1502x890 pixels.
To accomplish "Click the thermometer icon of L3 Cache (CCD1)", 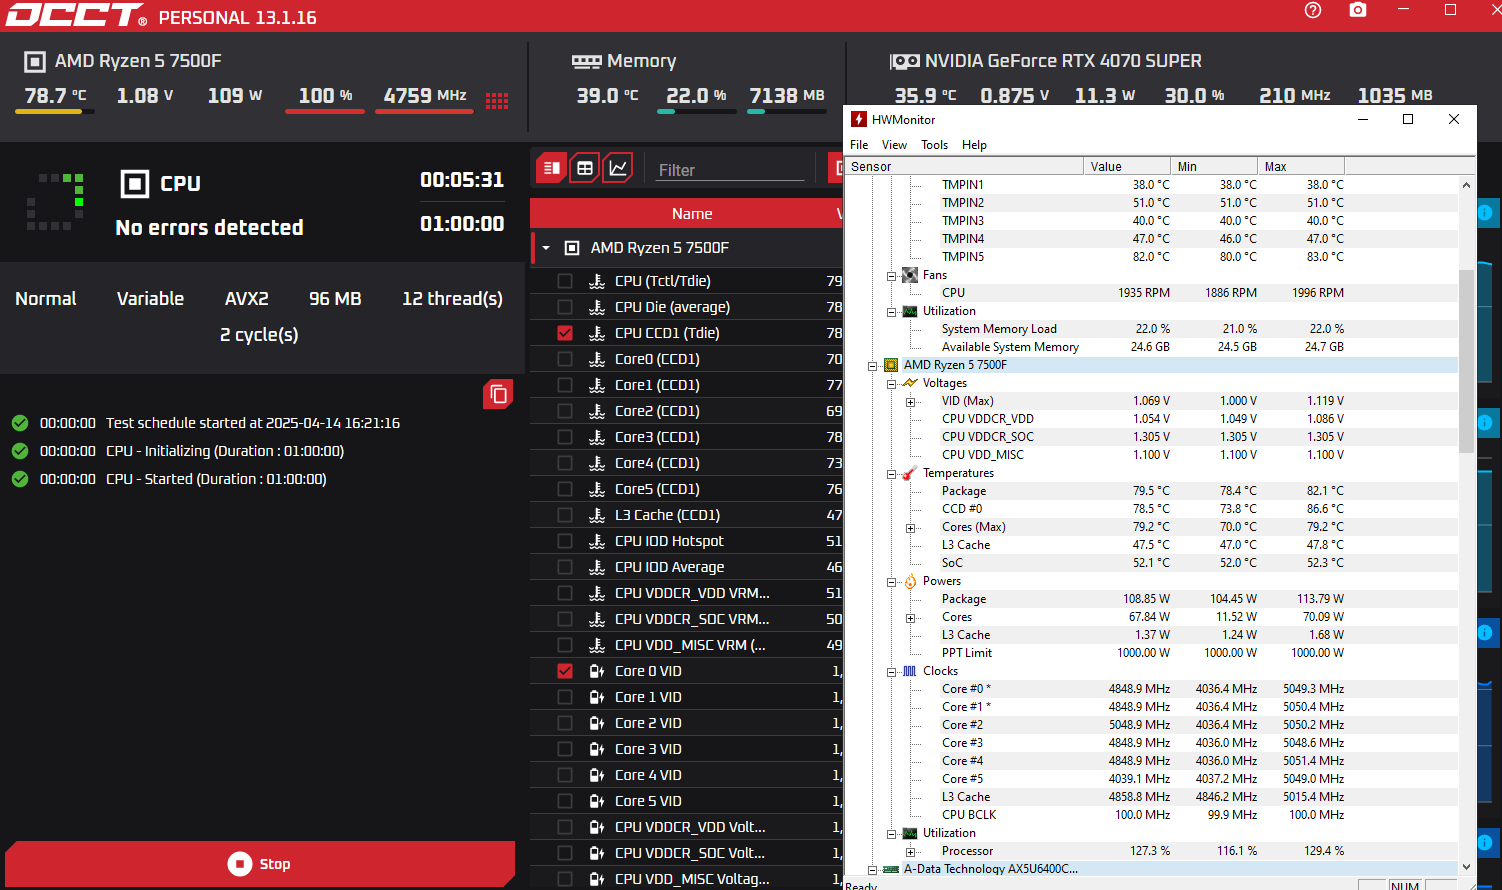I will pyautogui.click(x=597, y=515).
